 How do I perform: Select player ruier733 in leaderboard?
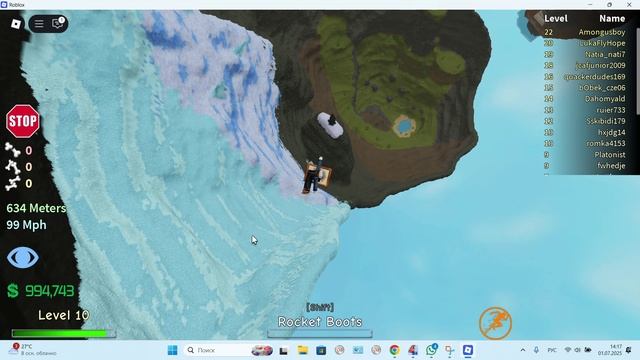[x=611, y=110]
